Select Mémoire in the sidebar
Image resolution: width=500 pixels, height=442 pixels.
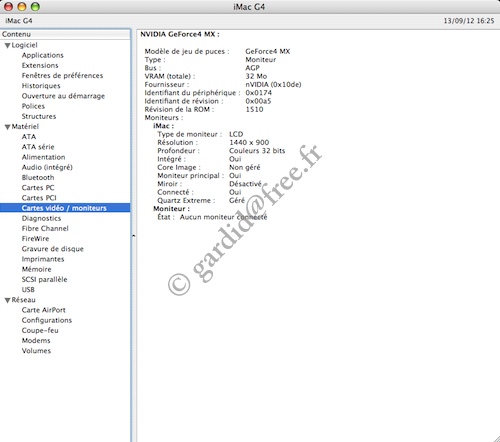[x=36, y=269]
